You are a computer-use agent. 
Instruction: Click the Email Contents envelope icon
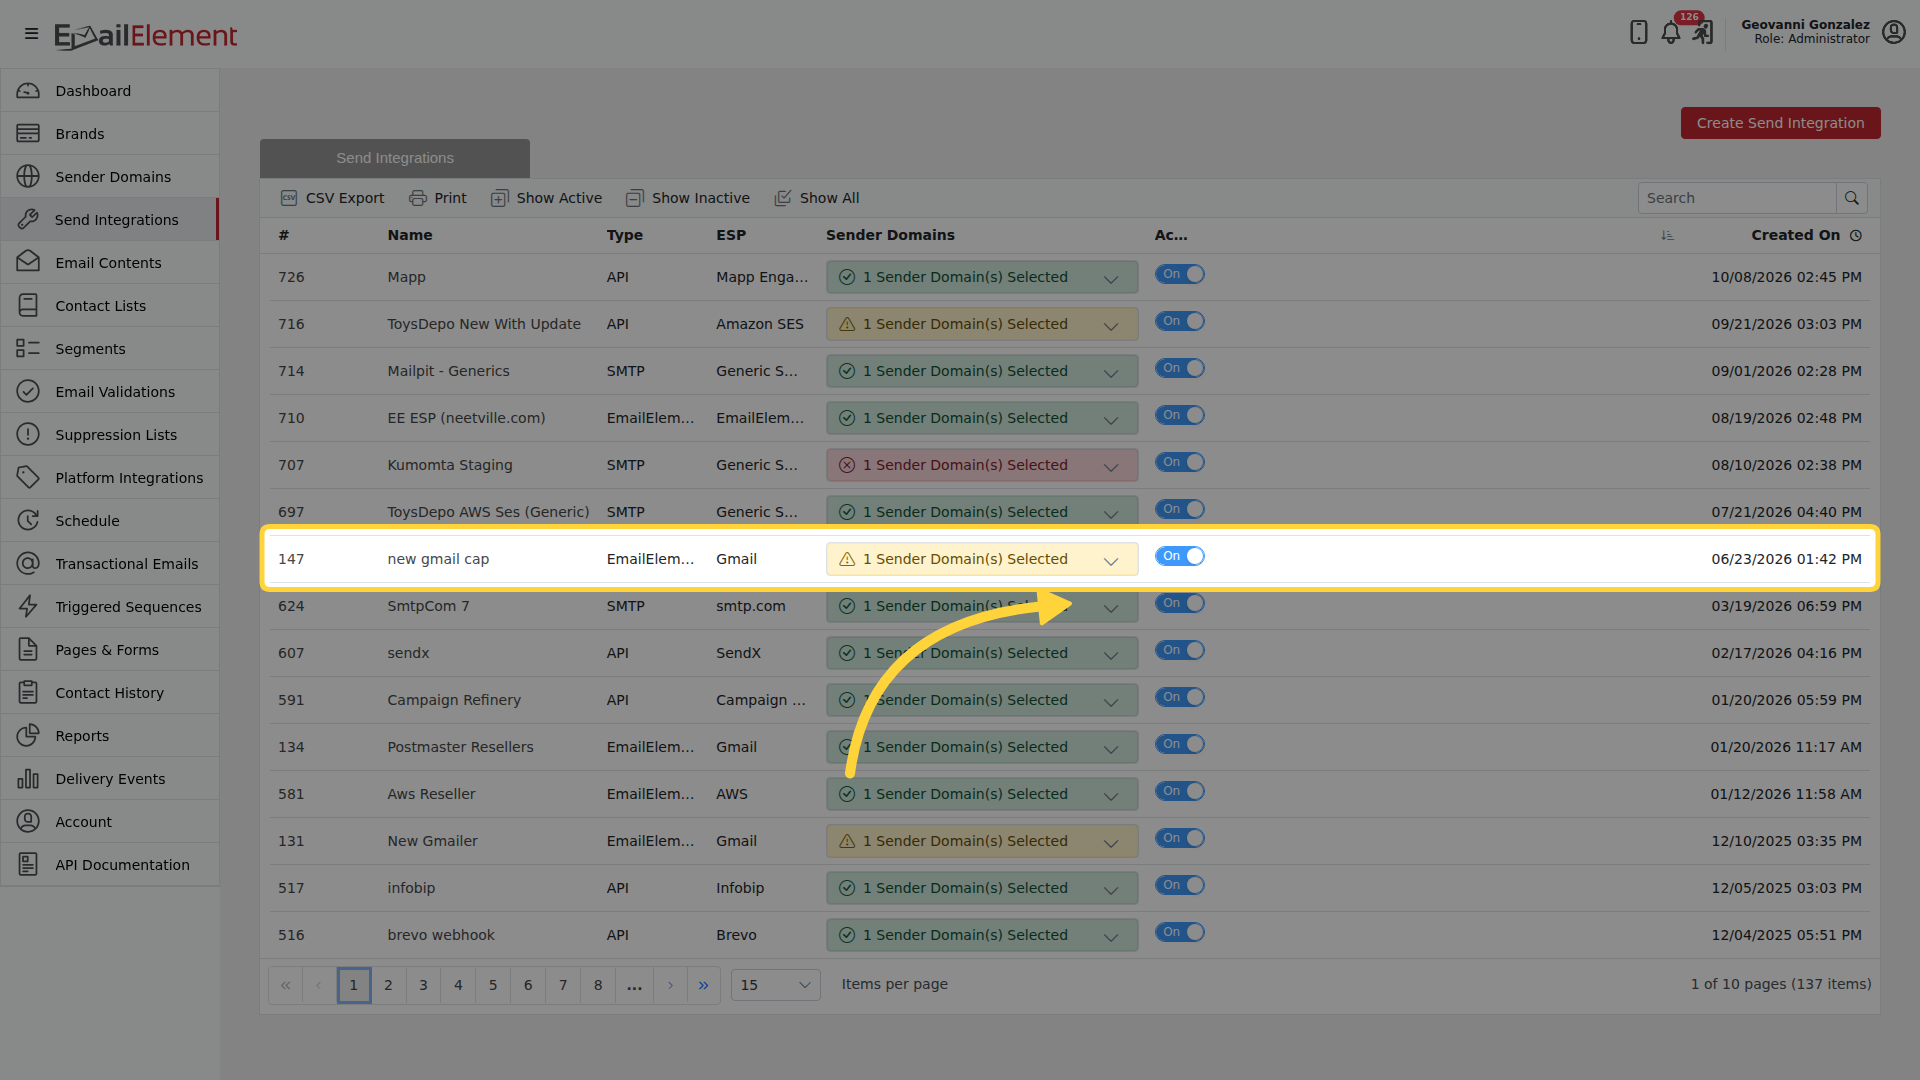pyautogui.click(x=28, y=262)
